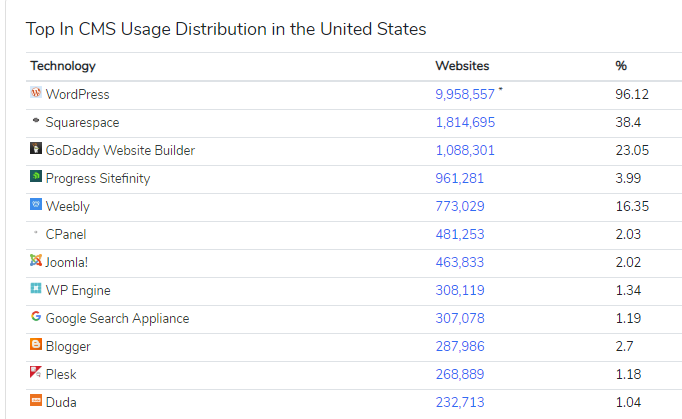
Task: Click the 1.34 percentage for WP Engine
Action: [628, 290]
